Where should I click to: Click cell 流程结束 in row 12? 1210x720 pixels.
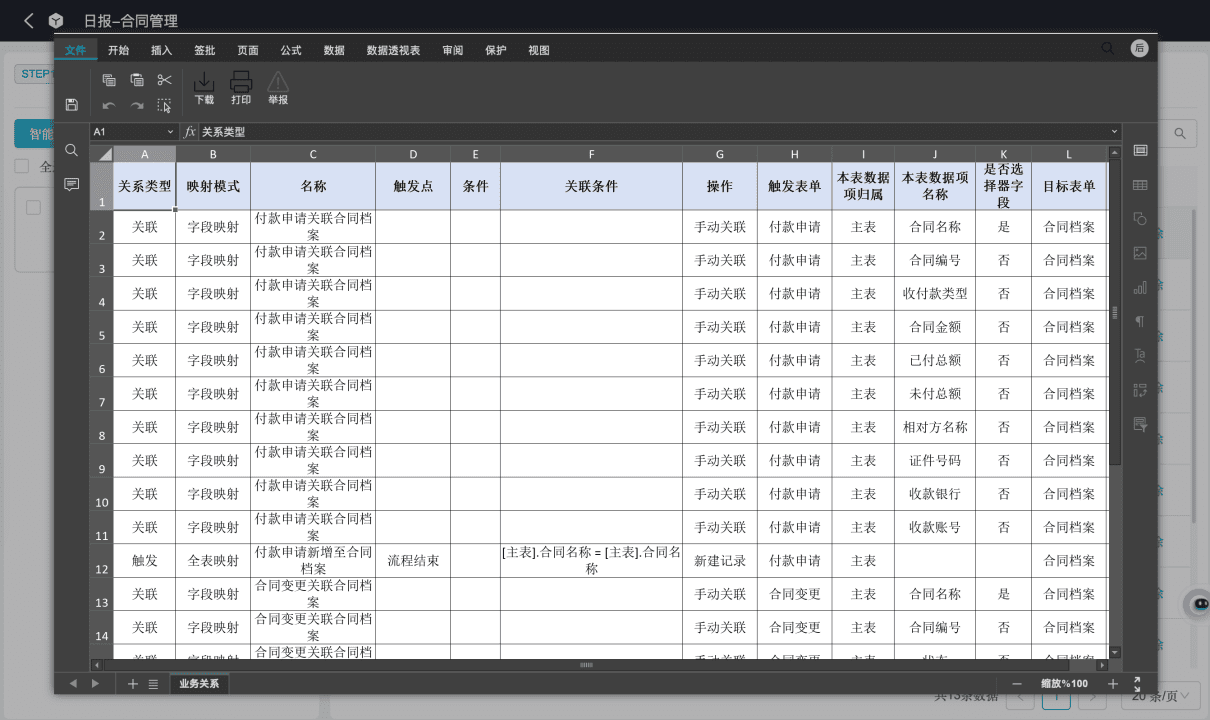413,561
